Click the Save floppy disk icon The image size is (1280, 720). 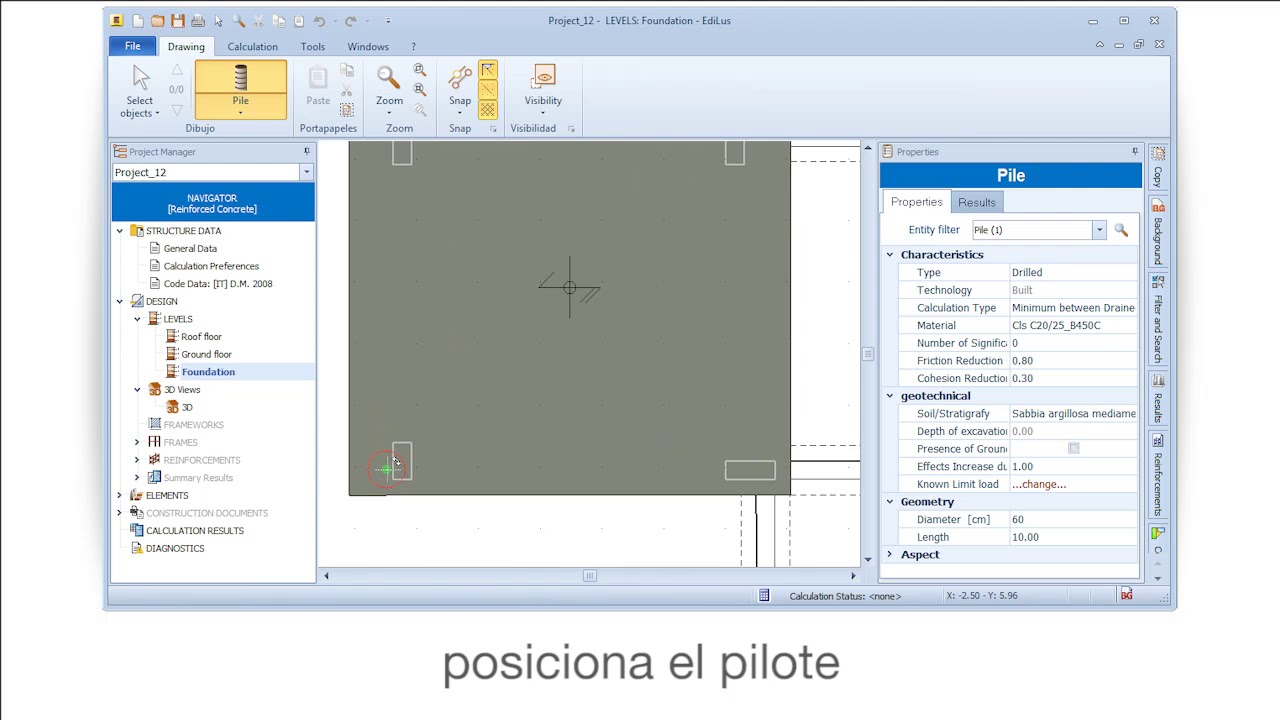(177, 20)
